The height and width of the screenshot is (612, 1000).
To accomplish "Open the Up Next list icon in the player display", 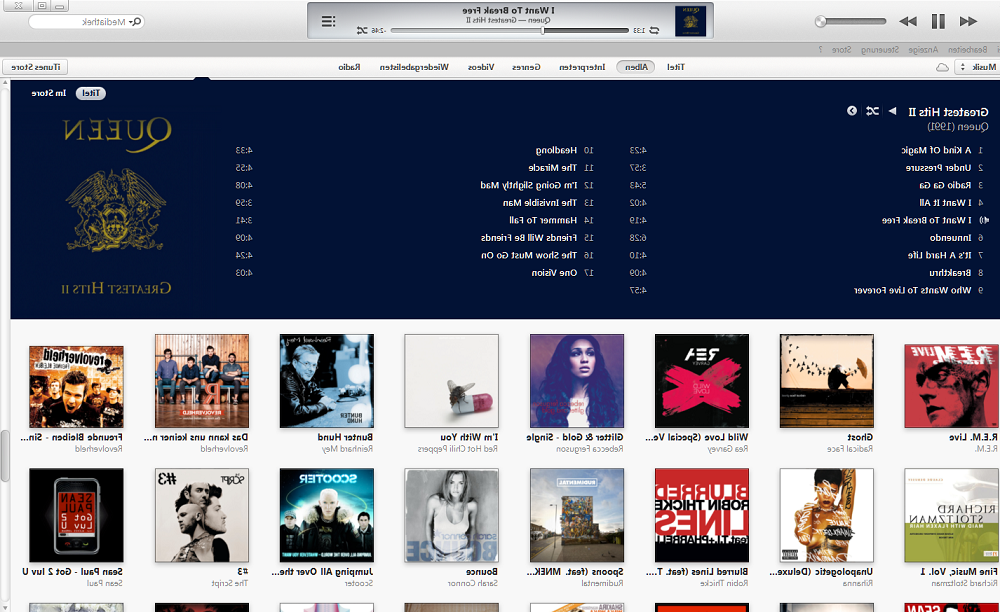I will tap(328, 22).
